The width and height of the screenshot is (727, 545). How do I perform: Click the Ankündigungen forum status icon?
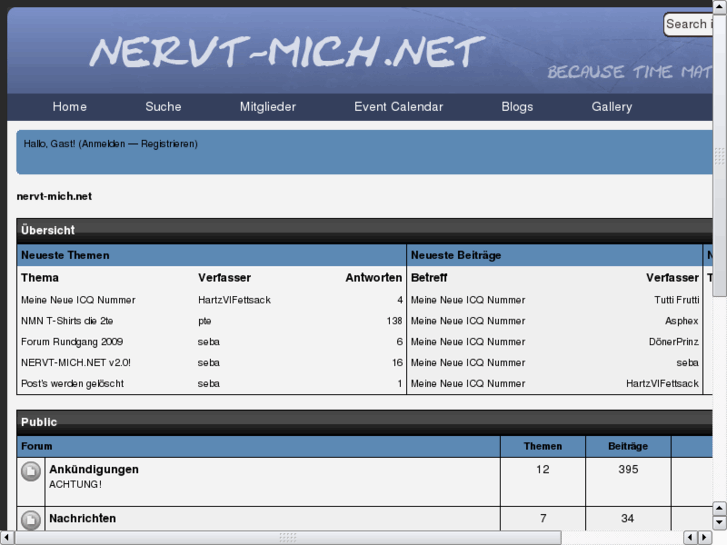pos(31,471)
